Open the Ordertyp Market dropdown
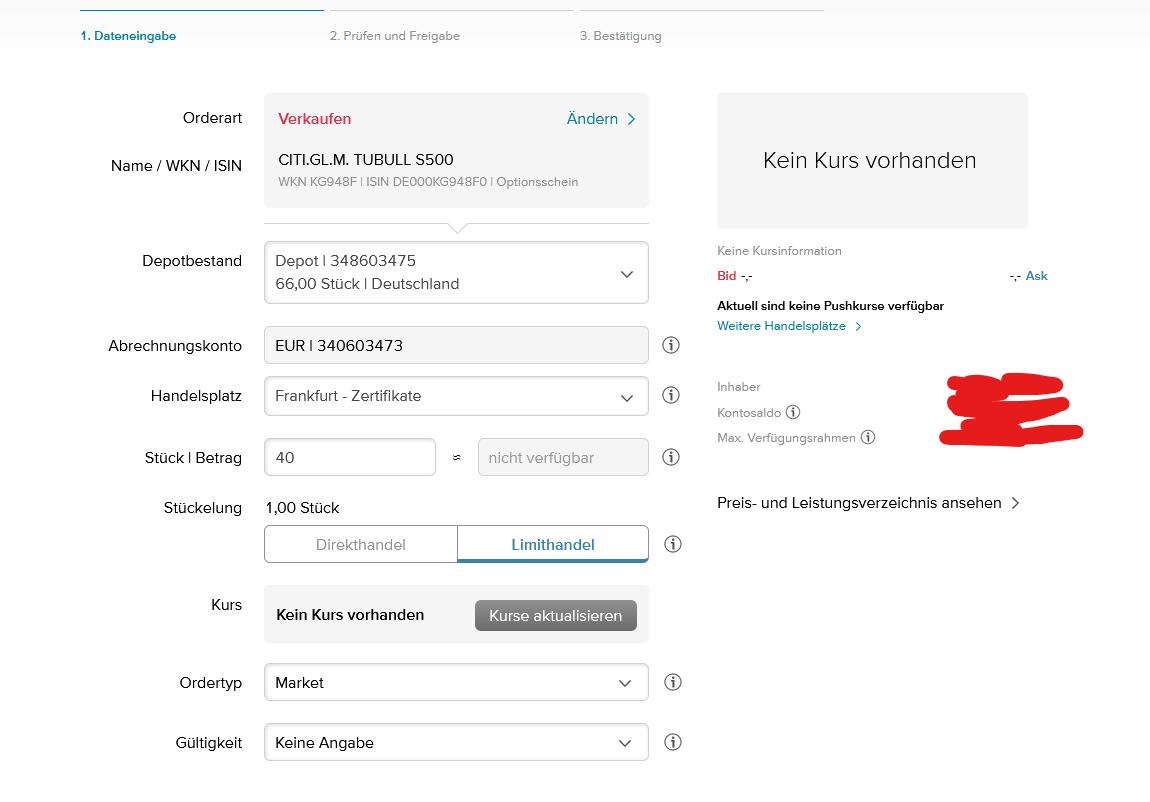 click(x=456, y=683)
